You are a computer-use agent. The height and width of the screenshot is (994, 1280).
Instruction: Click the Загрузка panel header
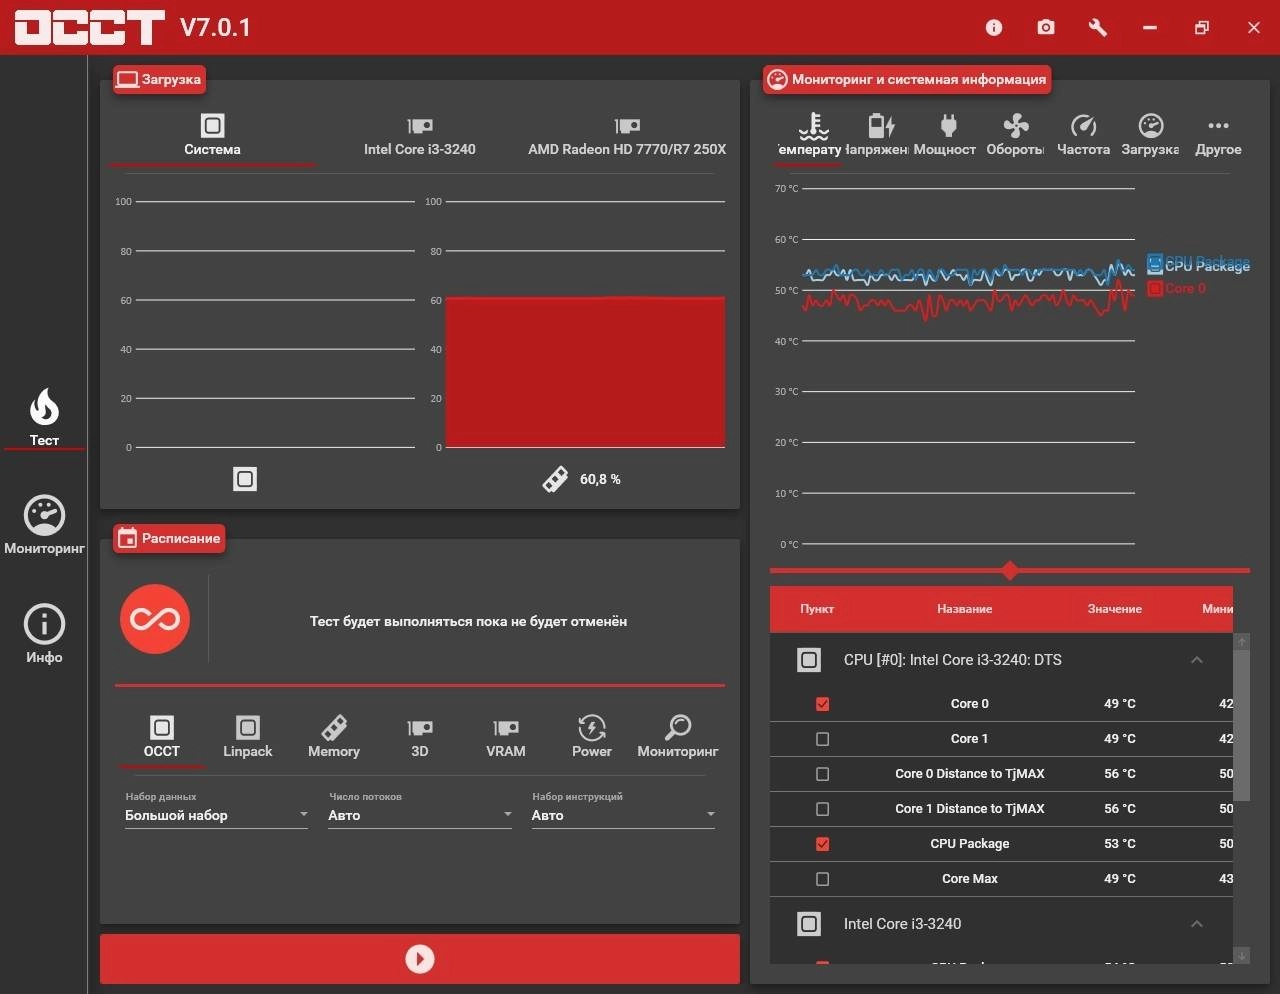point(159,79)
